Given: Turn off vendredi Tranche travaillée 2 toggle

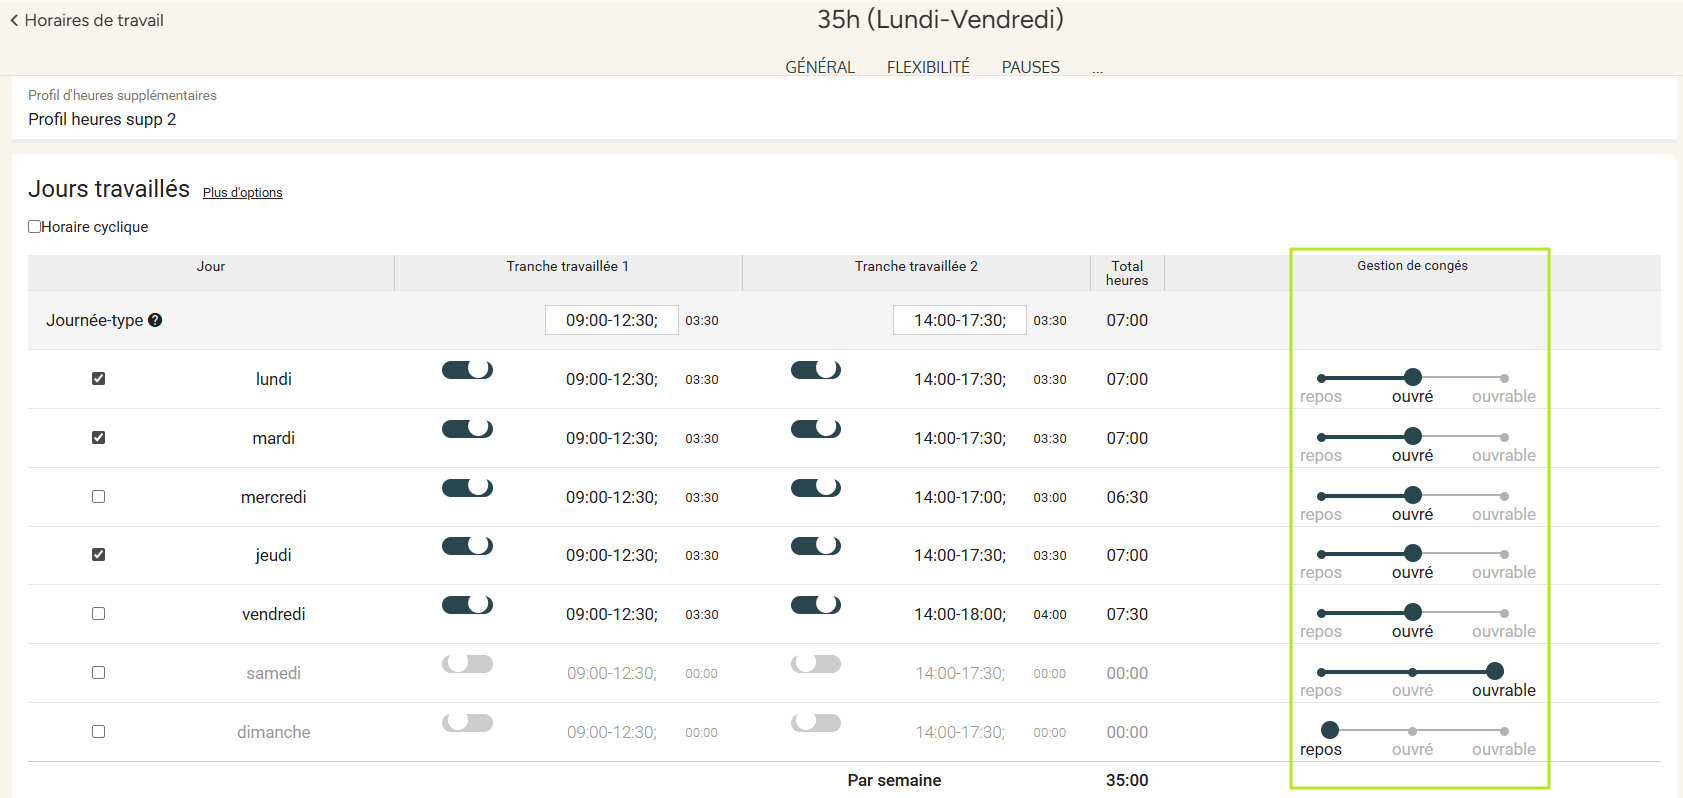Looking at the screenshot, I should click(x=815, y=605).
